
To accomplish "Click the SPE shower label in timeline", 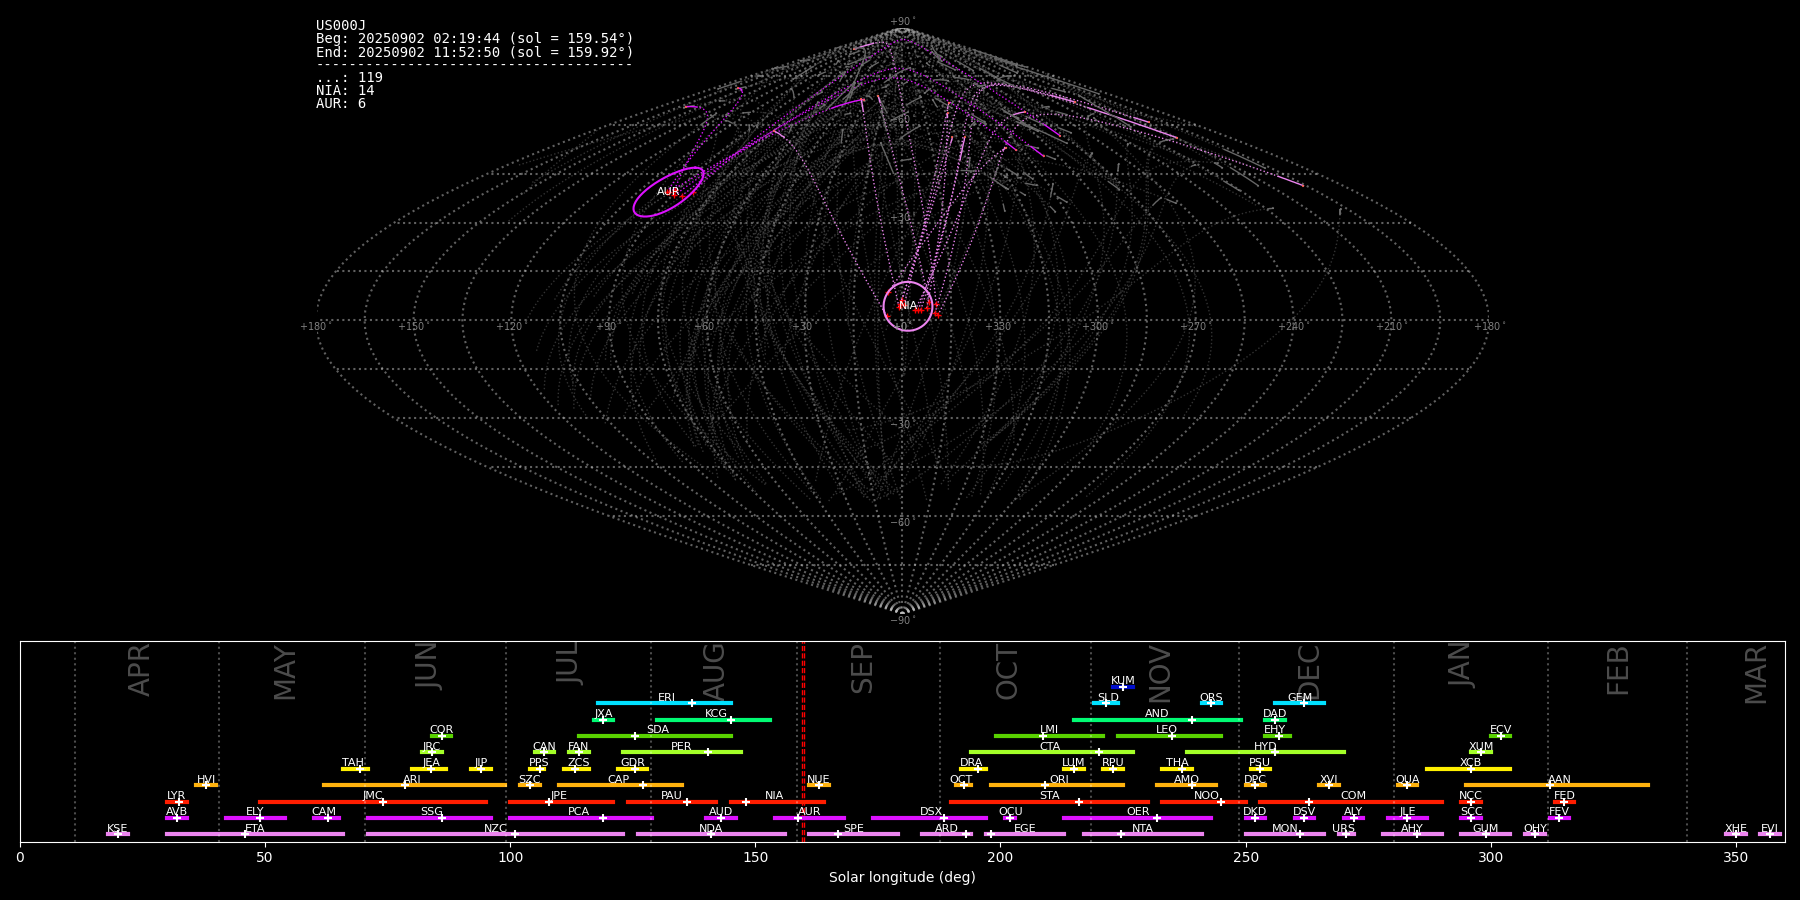I will click(853, 828).
